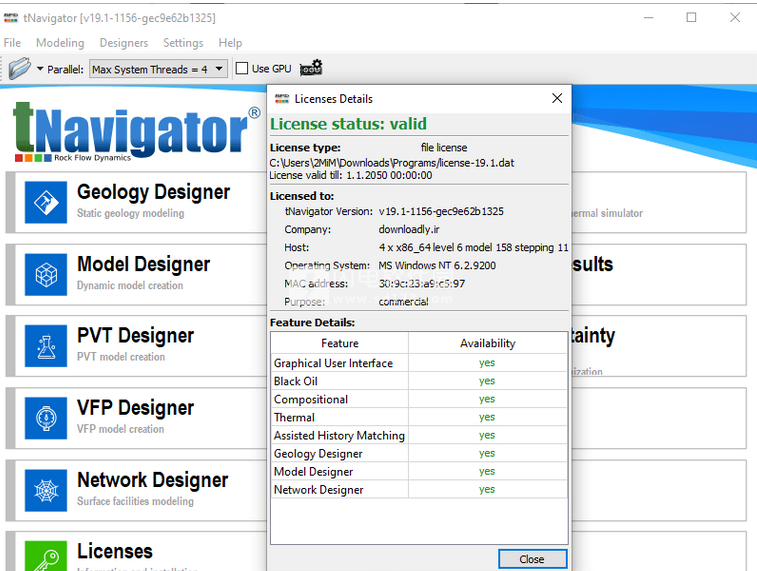Image resolution: width=757 pixels, height=571 pixels.
Task: Click yes availability for Black Oil
Action: [487, 381]
